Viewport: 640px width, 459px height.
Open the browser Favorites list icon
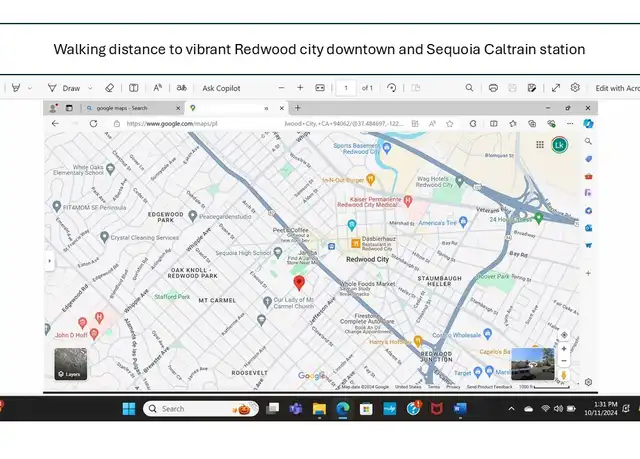(x=513, y=123)
